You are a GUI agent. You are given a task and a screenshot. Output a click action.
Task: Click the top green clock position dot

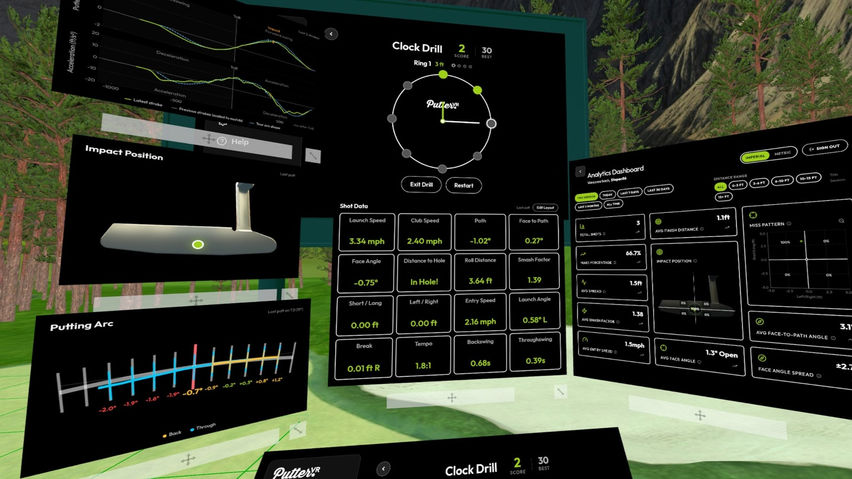(443, 74)
